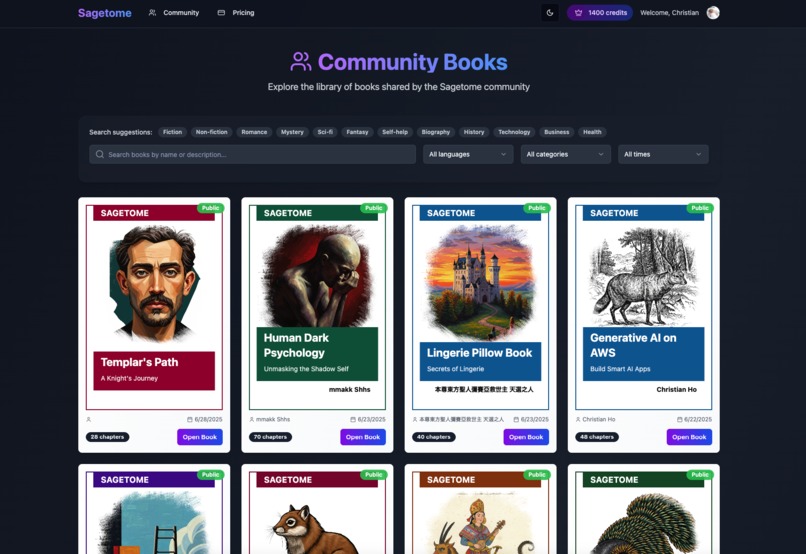Viewport: 806px width, 554px height.
Task: Click the Sagetome logo
Action: point(105,13)
